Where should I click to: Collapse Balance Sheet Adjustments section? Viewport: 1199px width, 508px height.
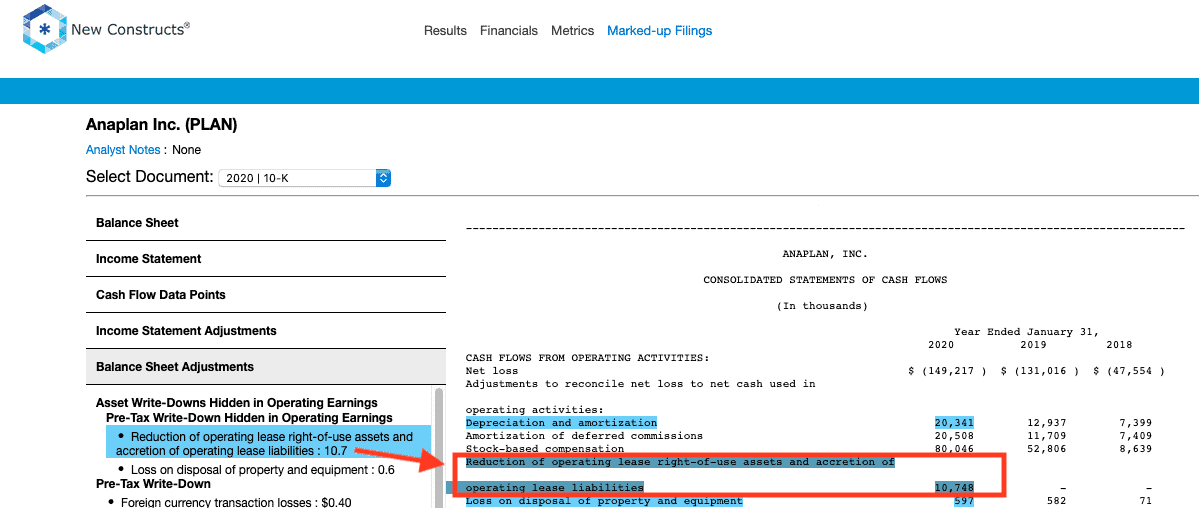pos(265,366)
